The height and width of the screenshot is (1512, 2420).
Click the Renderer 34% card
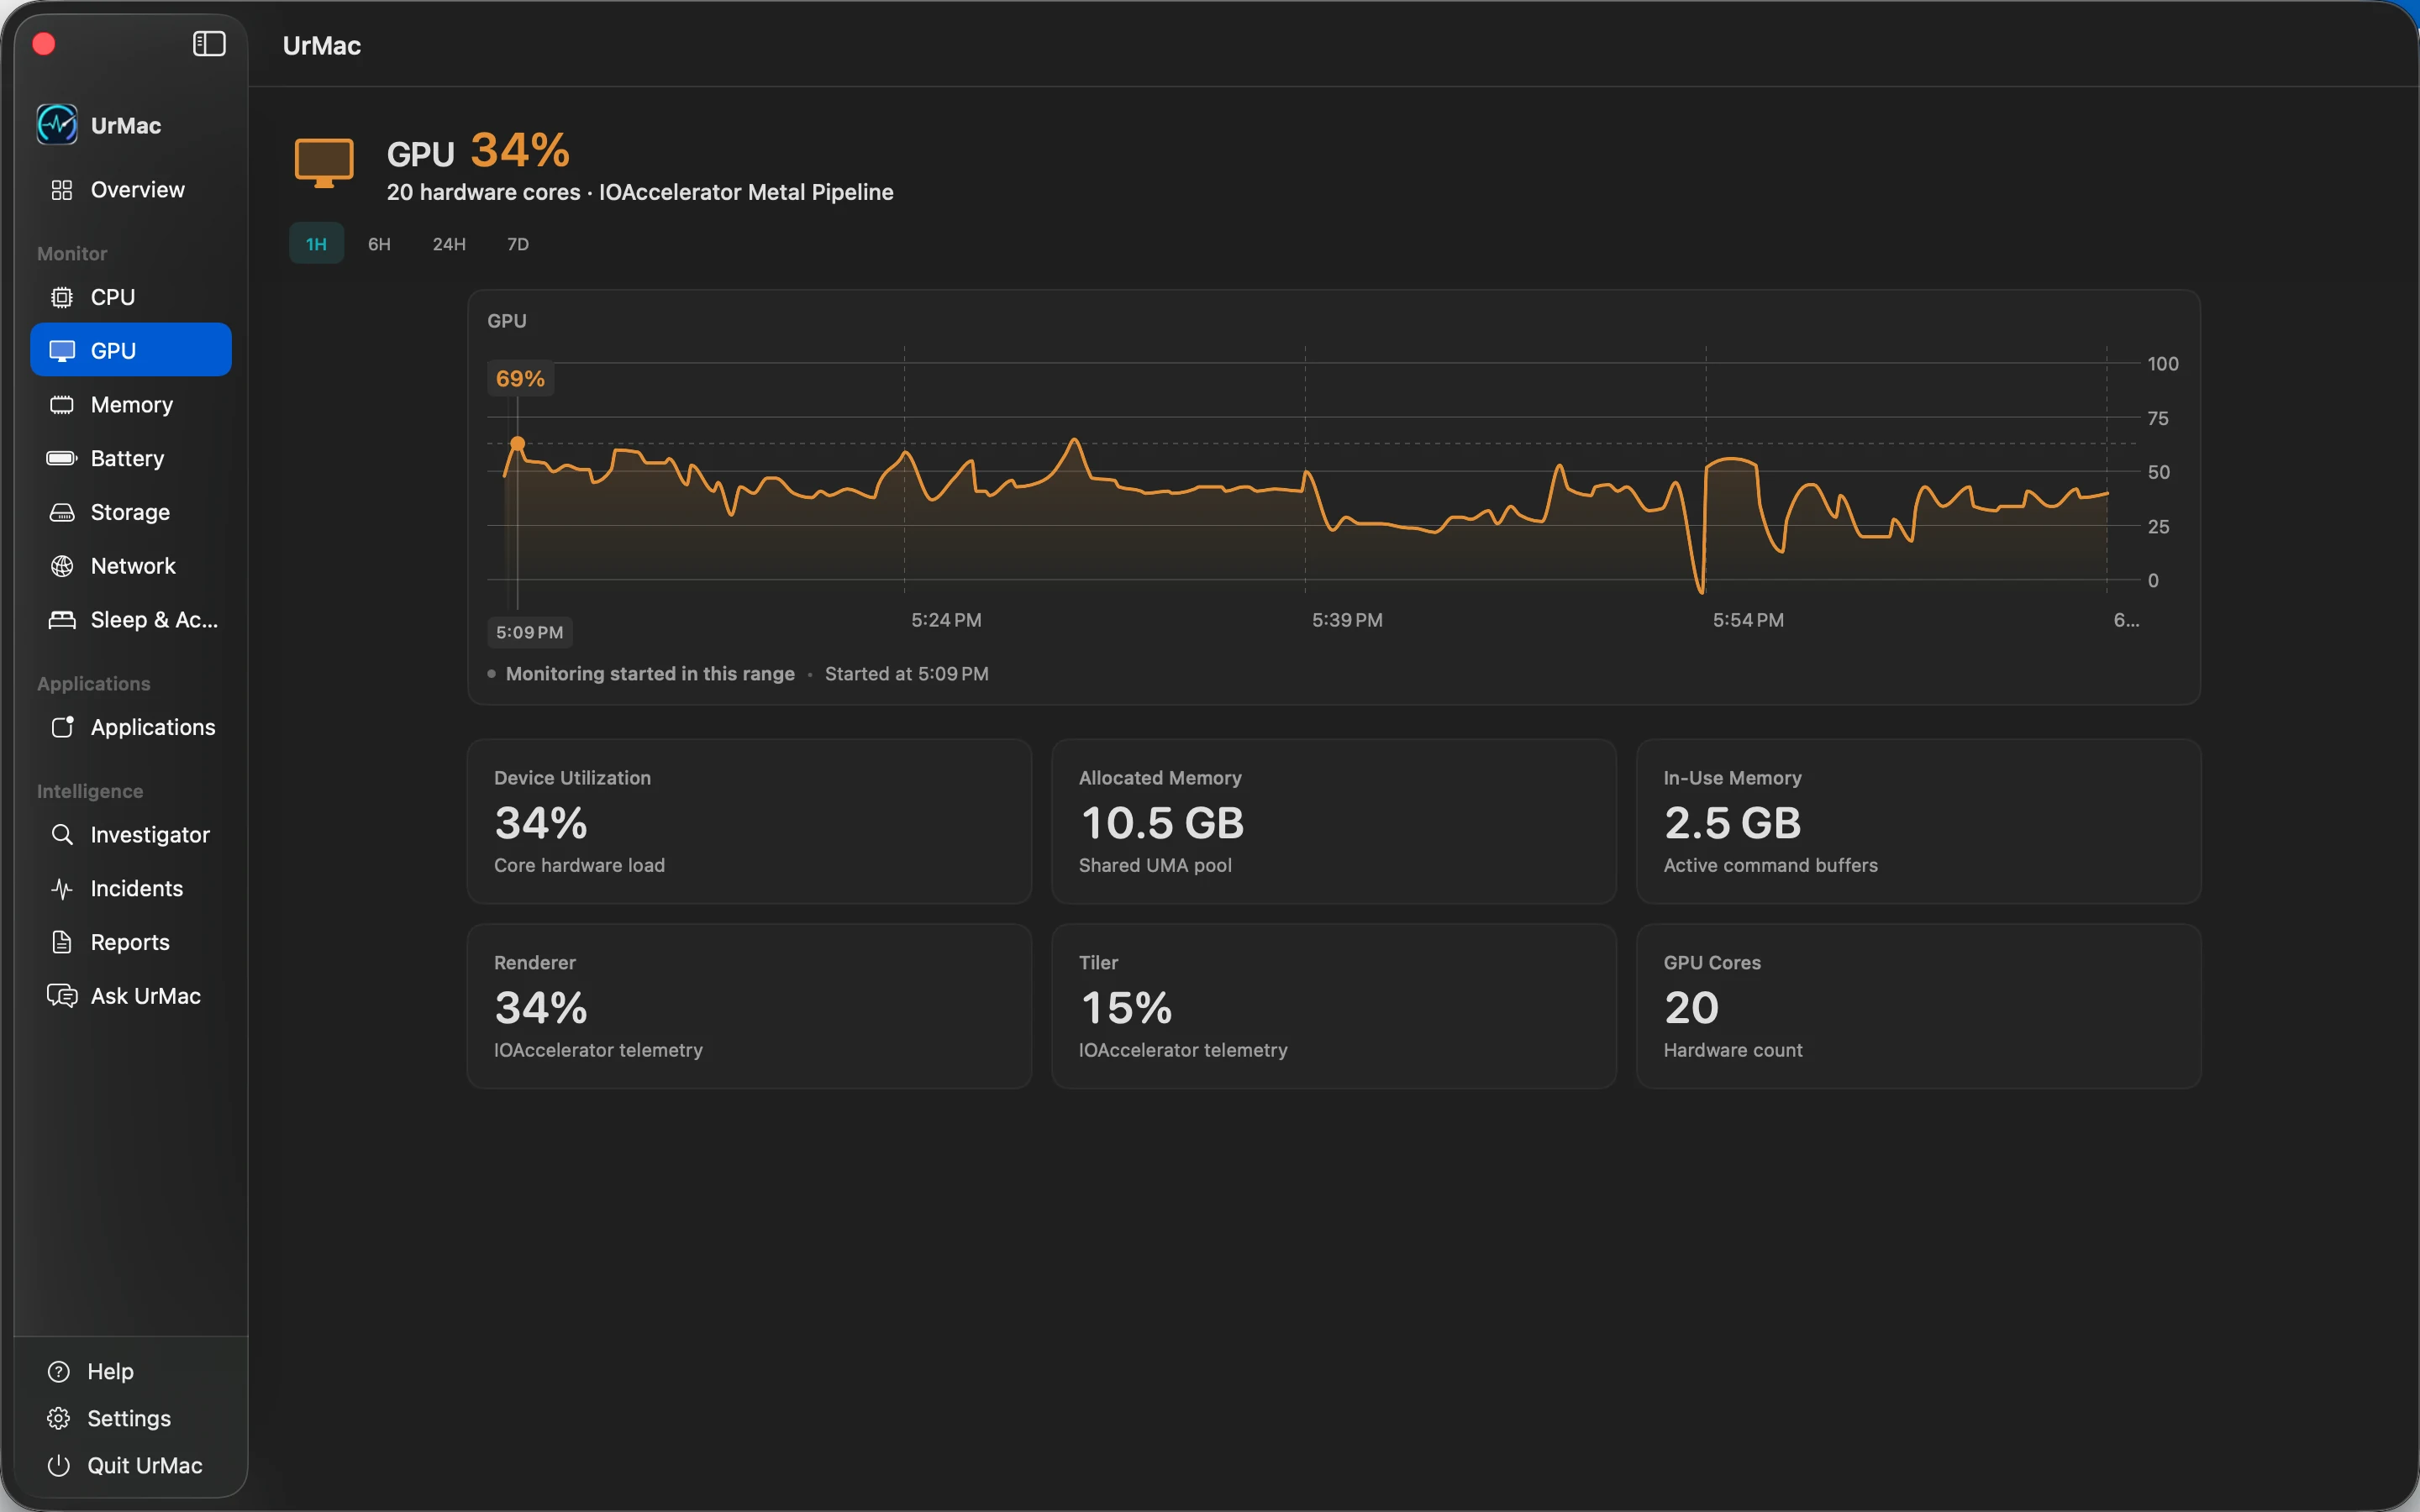(x=749, y=1006)
